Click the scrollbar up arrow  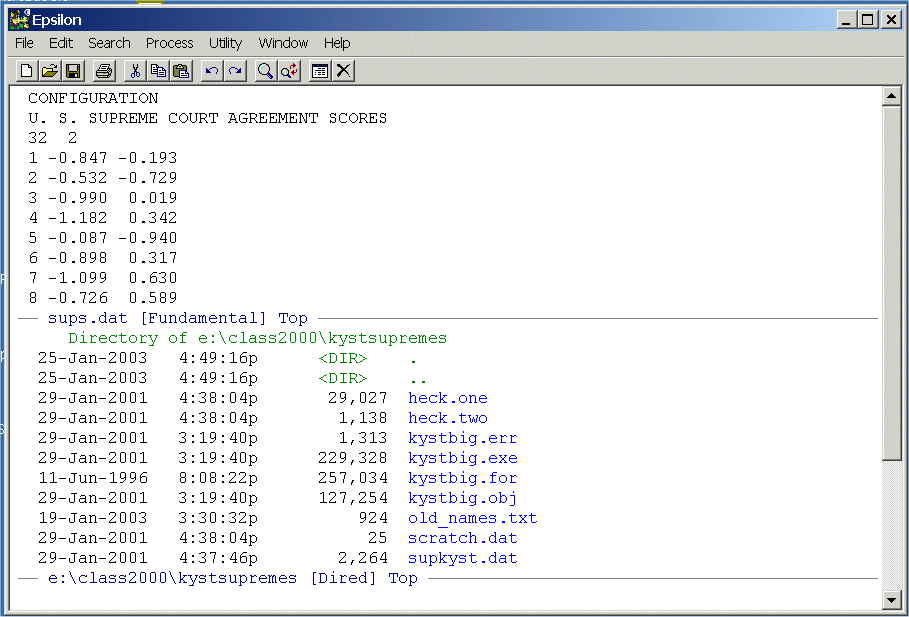(x=892, y=97)
